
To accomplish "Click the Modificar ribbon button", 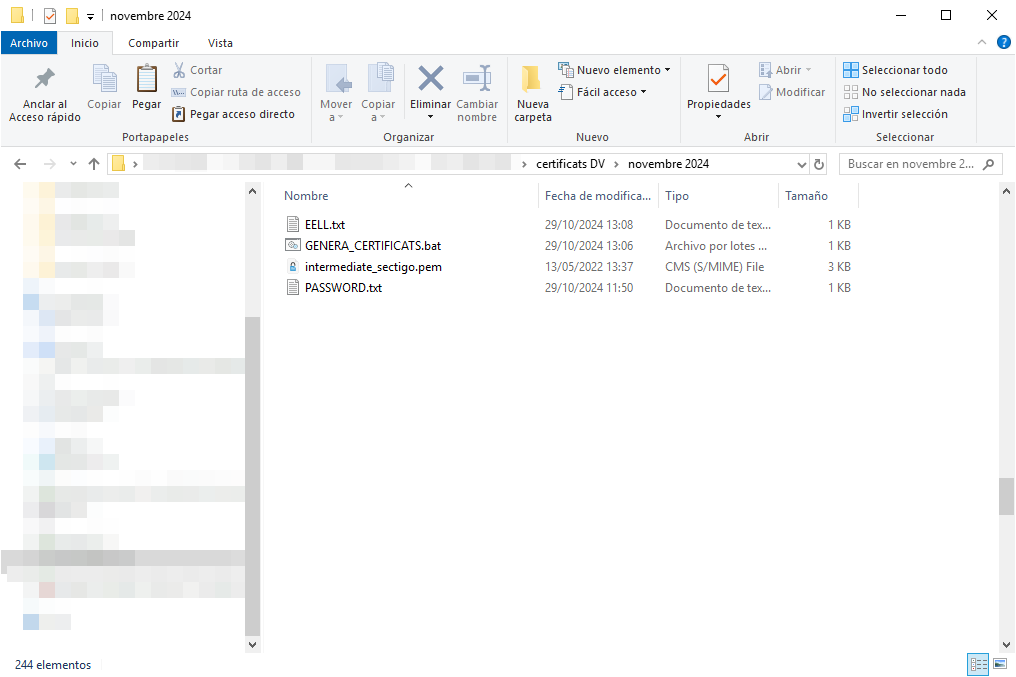I will (x=792, y=92).
